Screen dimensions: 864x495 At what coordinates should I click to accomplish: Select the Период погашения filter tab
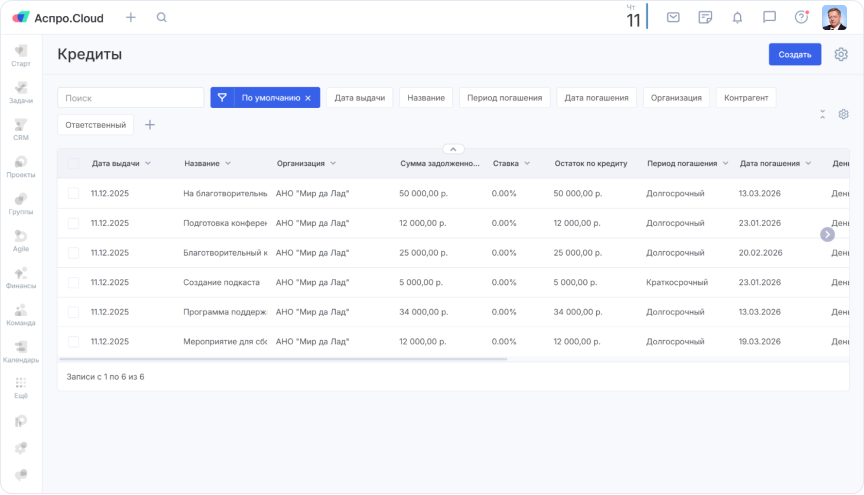coord(504,98)
